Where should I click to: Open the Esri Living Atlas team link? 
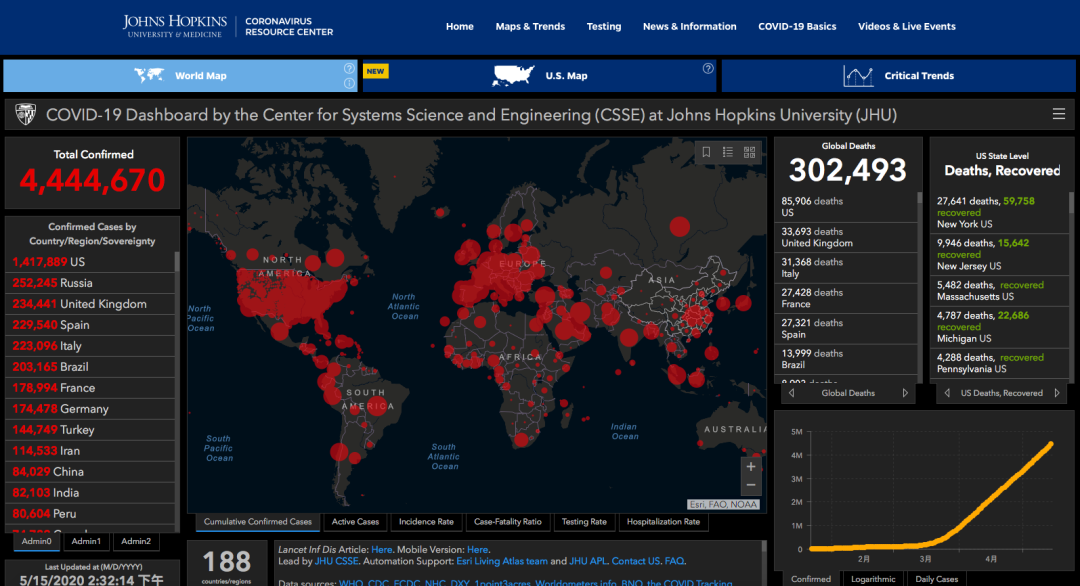(502, 561)
